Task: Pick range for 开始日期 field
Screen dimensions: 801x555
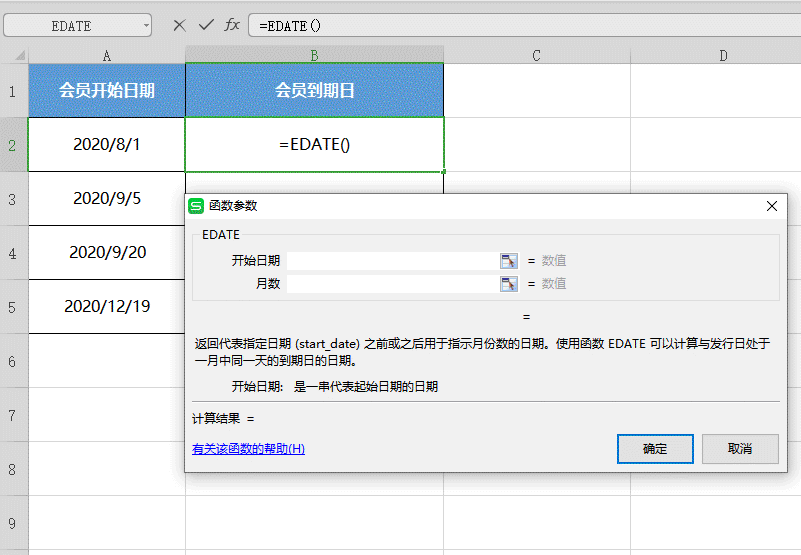Action: [x=509, y=261]
